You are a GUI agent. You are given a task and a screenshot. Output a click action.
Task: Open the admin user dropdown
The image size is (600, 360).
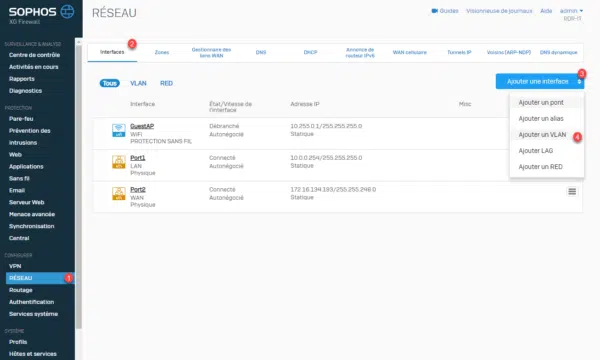(571, 11)
